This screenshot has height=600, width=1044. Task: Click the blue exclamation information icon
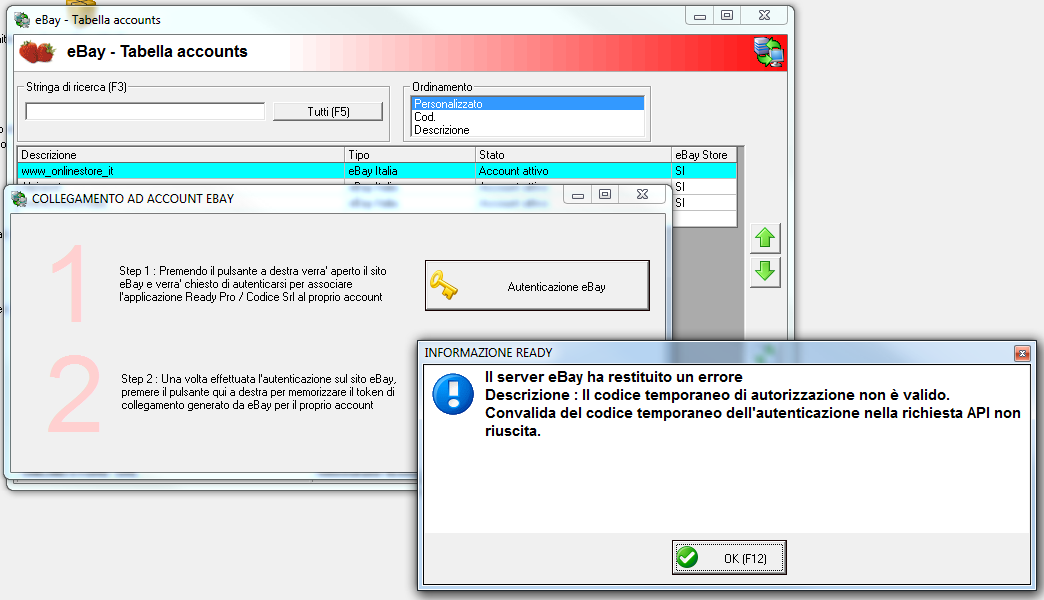point(453,394)
